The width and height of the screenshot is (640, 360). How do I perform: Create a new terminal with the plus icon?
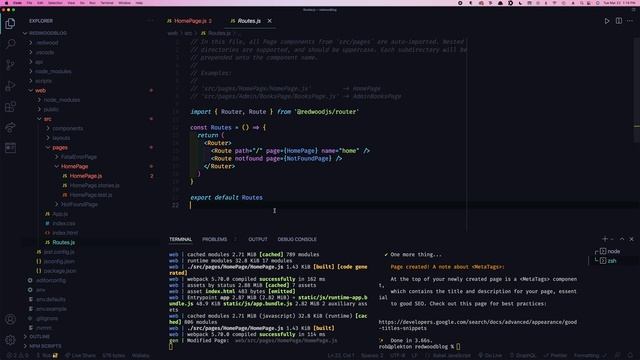point(605,239)
